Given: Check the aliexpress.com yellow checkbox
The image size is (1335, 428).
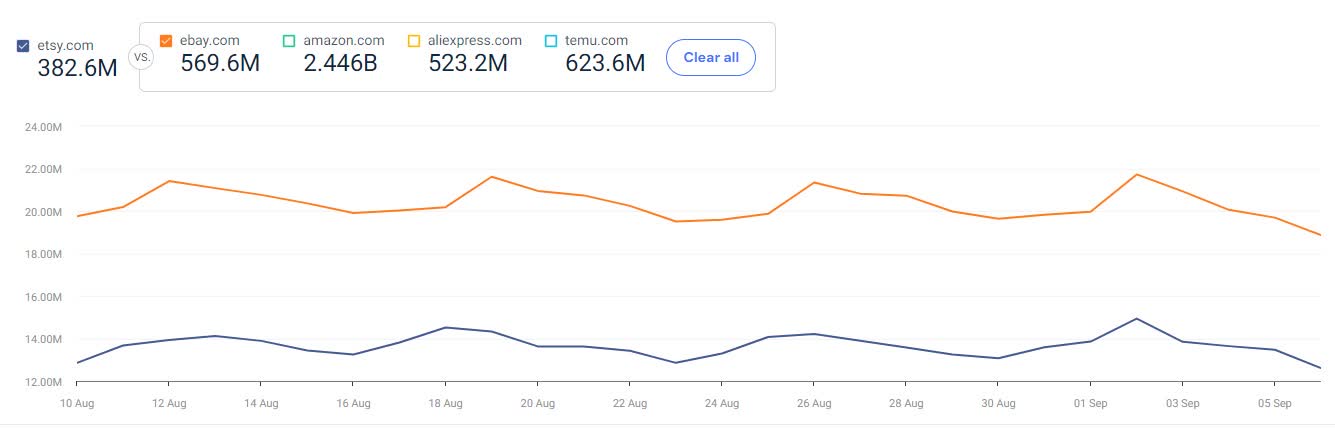Looking at the screenshot, I should [x=414, y=41].
